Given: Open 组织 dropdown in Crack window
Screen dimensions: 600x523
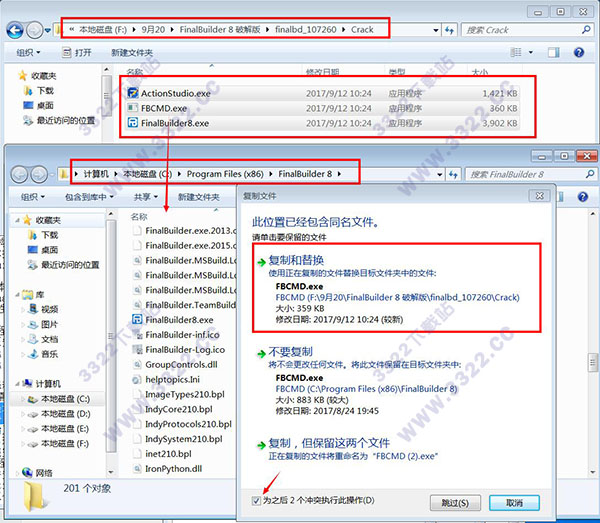Looking at the screenshot, I should tap(28, 52).
